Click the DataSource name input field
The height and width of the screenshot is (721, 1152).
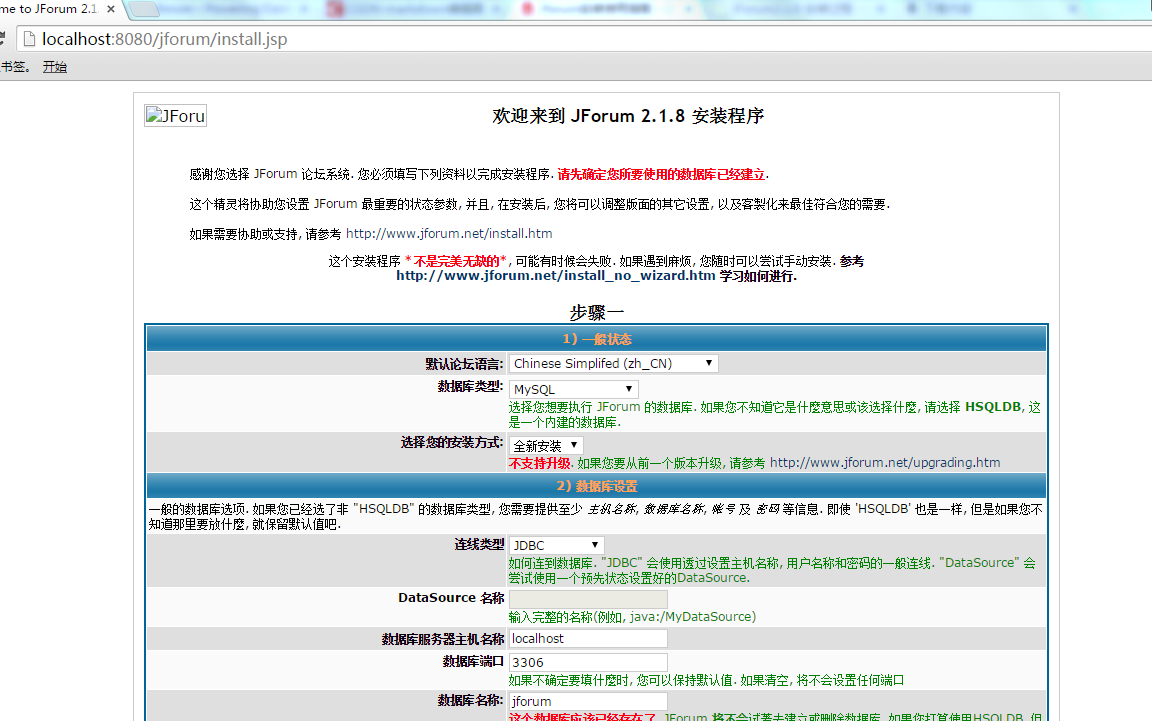(588, 599)
